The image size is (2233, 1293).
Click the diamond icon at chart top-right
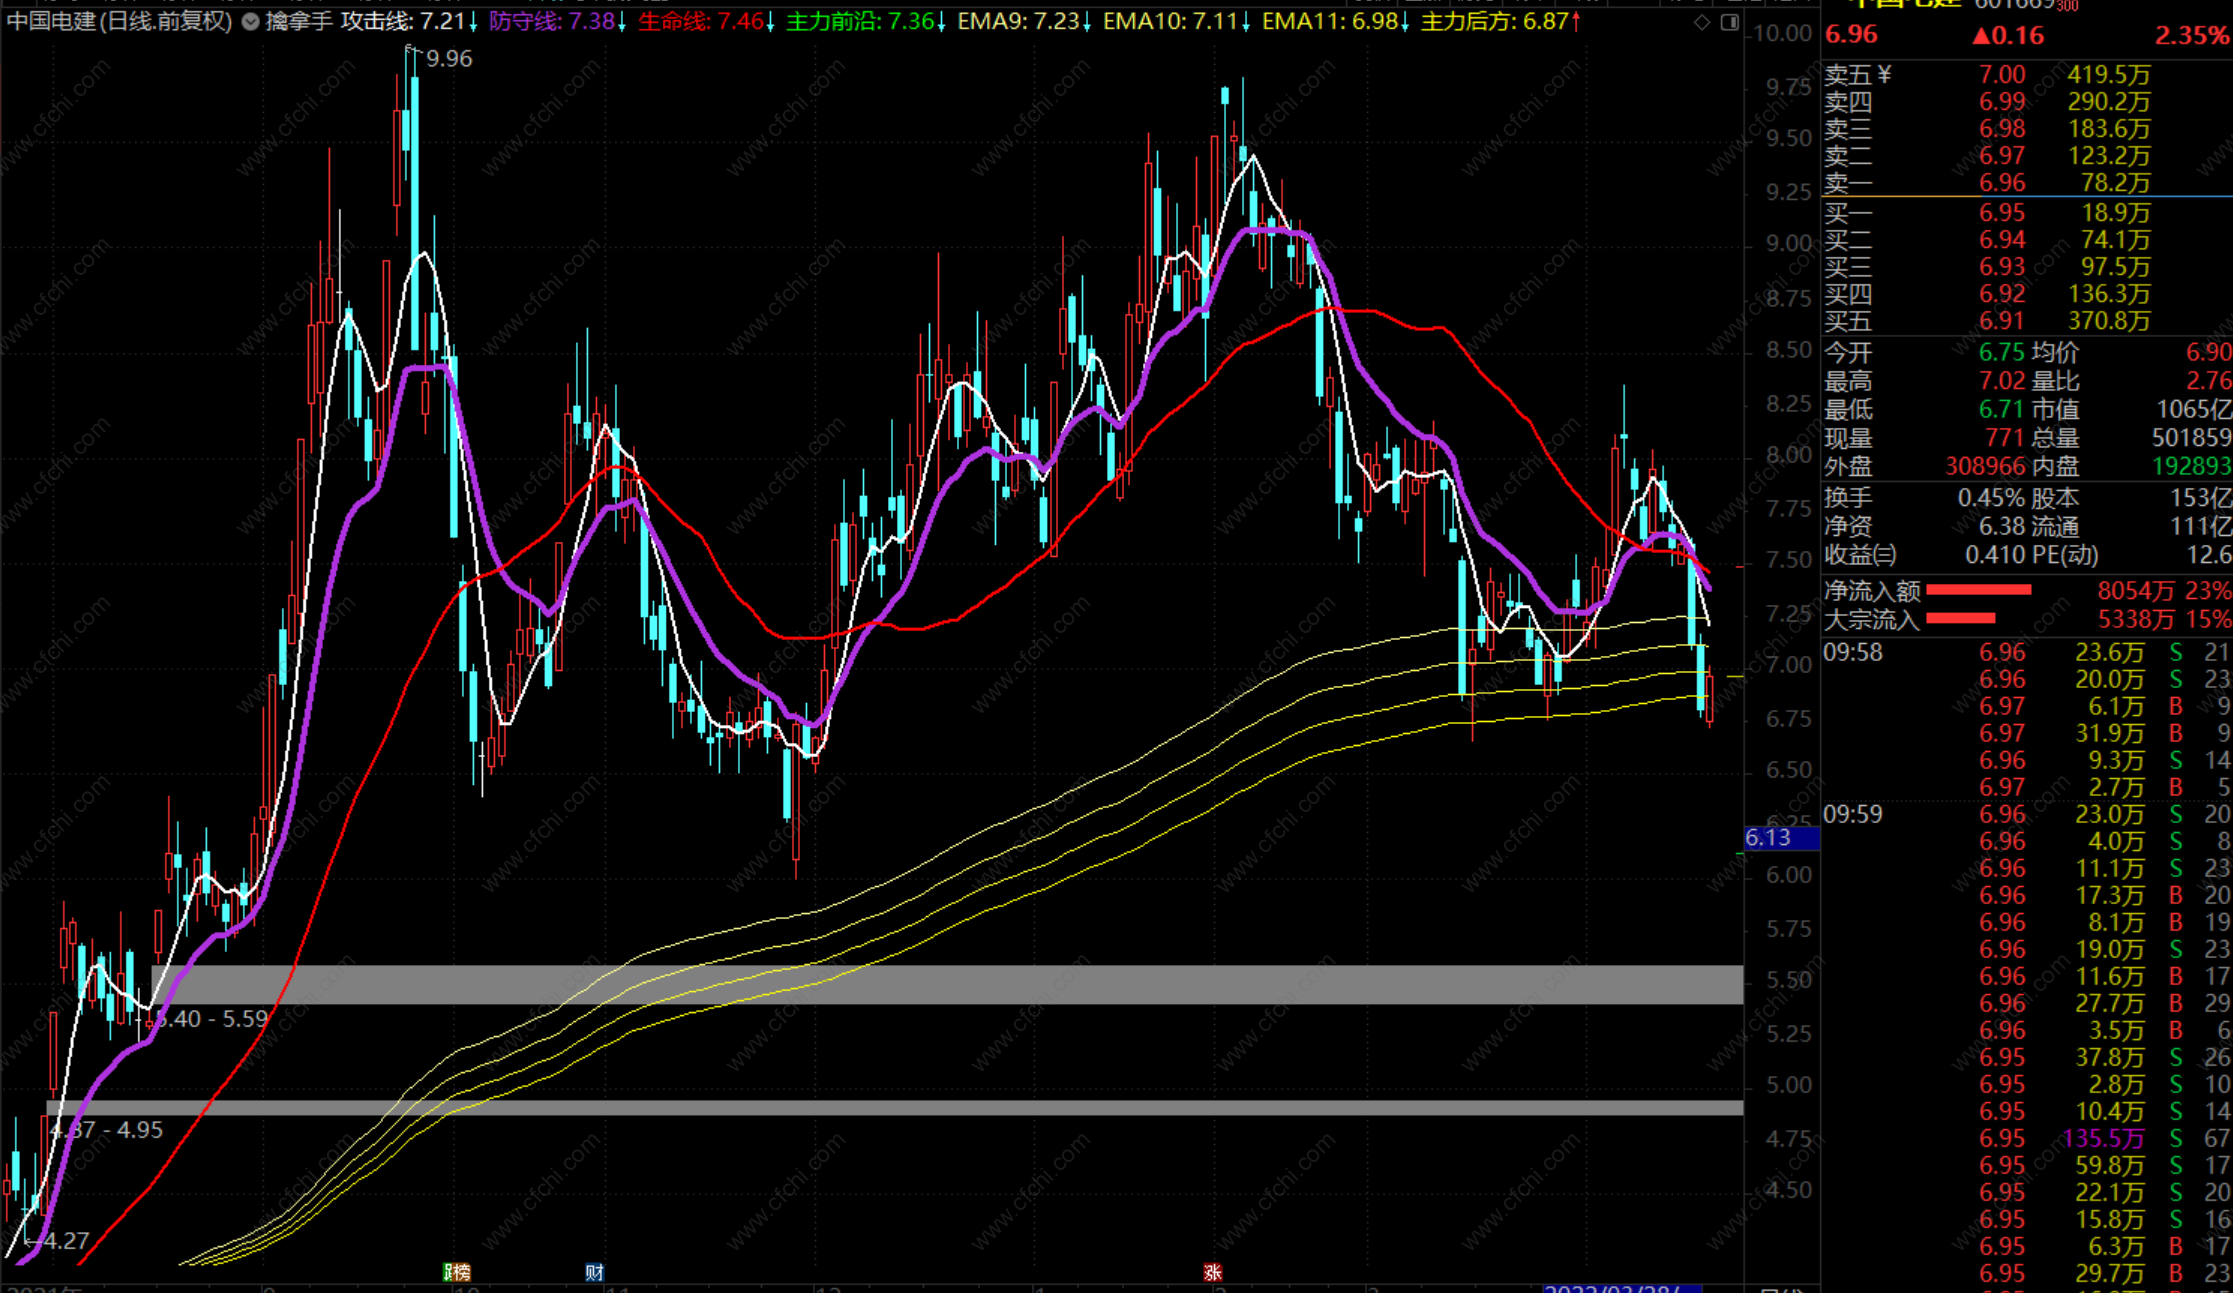pyautogui.click(x=1702, y=22)
